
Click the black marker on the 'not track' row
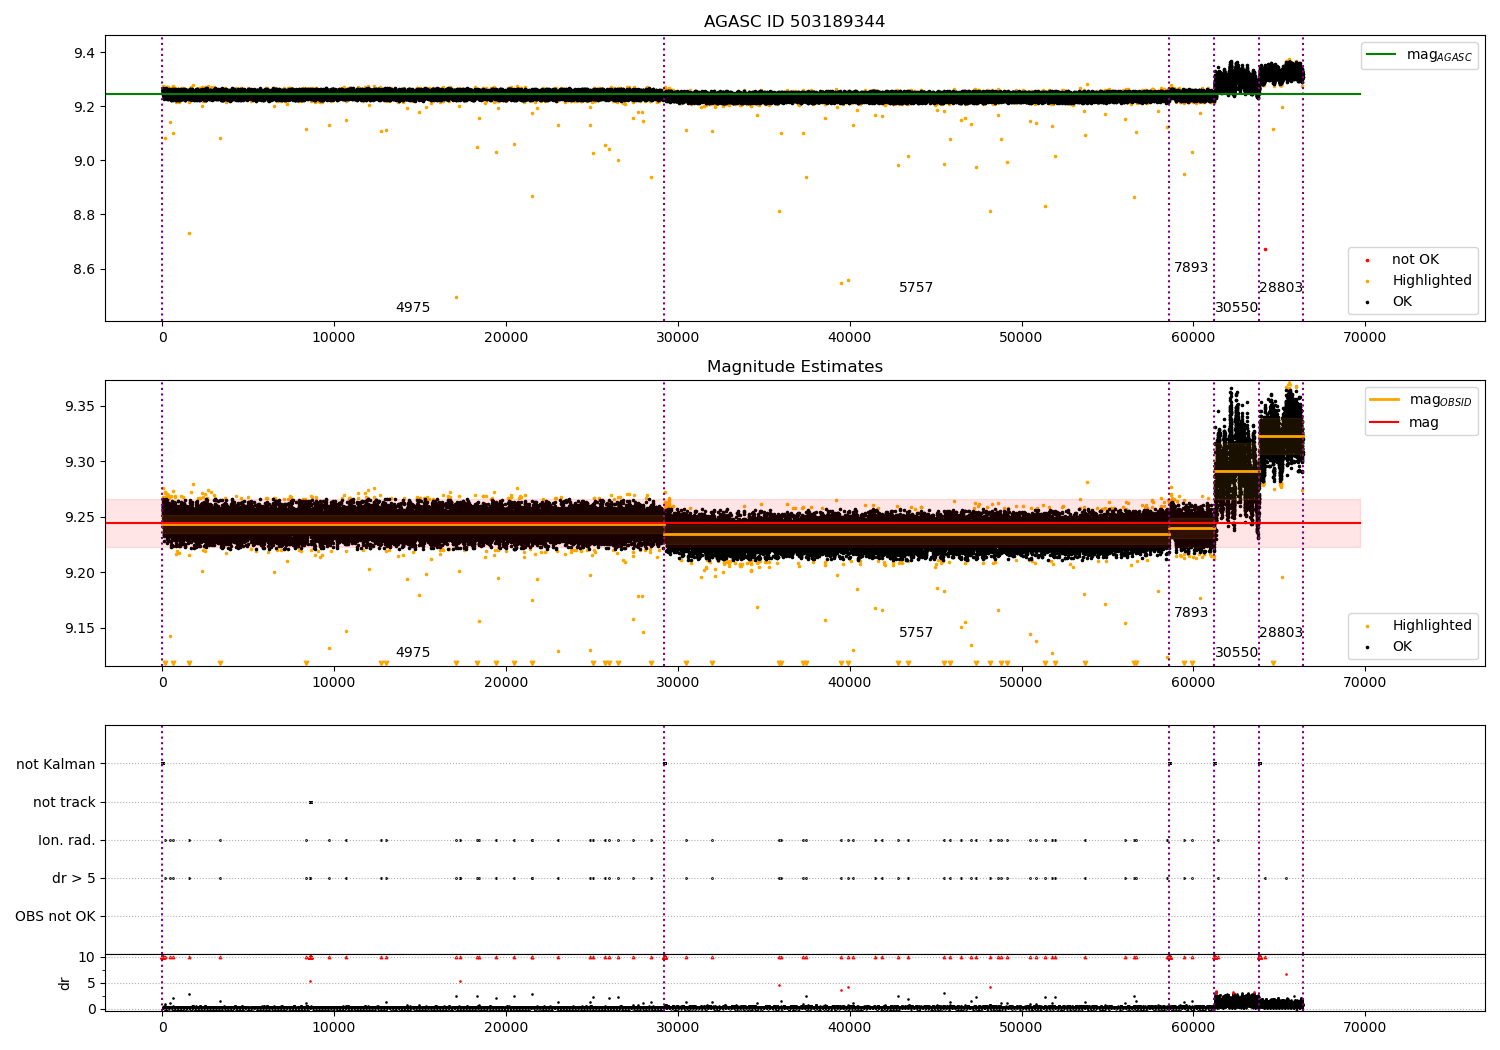pyautogui.click(x=311, y=802)
